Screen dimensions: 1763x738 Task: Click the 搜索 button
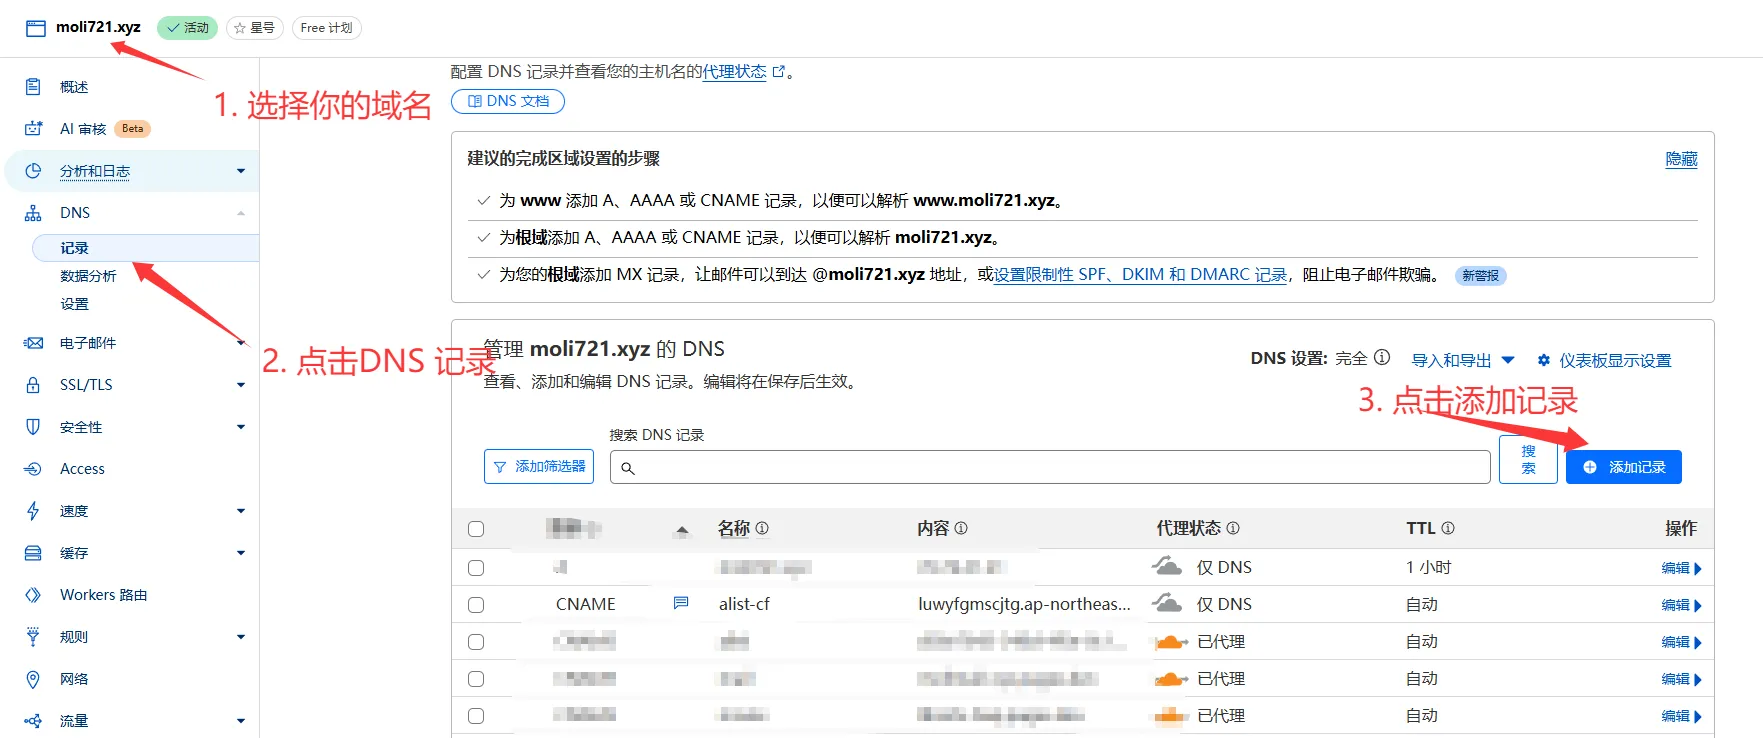click(1528, 460)
